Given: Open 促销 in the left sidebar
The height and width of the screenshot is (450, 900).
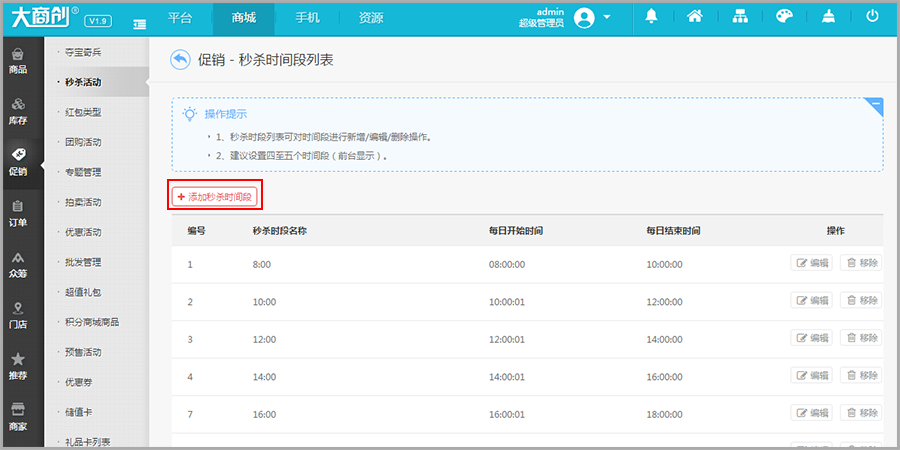Looking at the screenshot, I should pos(18,163).
